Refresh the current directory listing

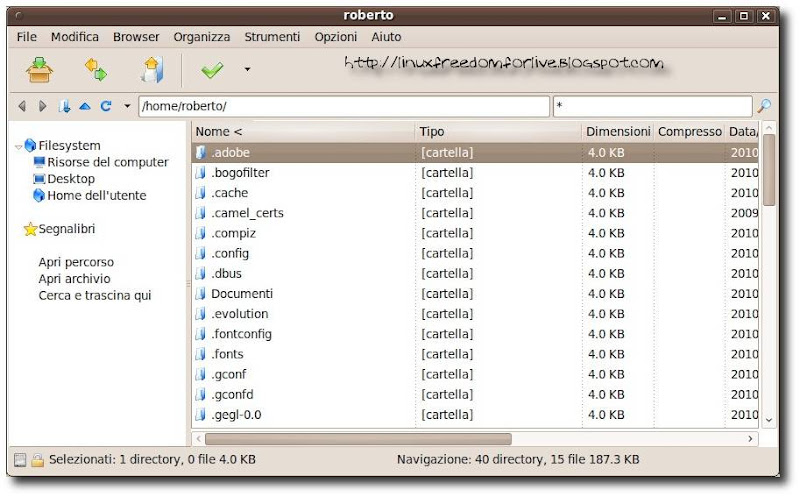click(x=106, y=106)
